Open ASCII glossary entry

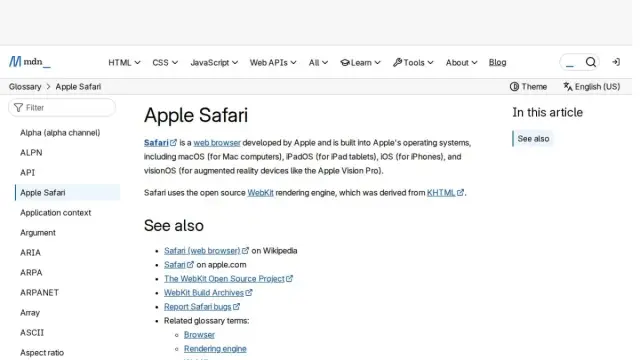(x=32, y=333)
